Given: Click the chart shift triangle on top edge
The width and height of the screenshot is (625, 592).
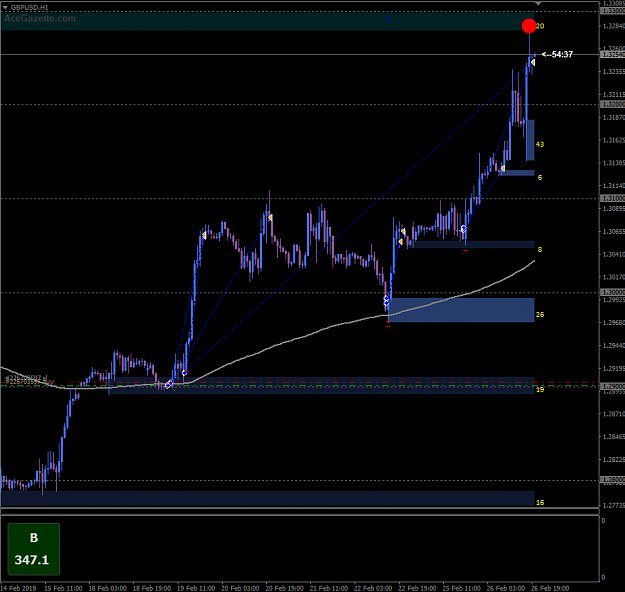Looking at the screenshot, I should point(538,3).
